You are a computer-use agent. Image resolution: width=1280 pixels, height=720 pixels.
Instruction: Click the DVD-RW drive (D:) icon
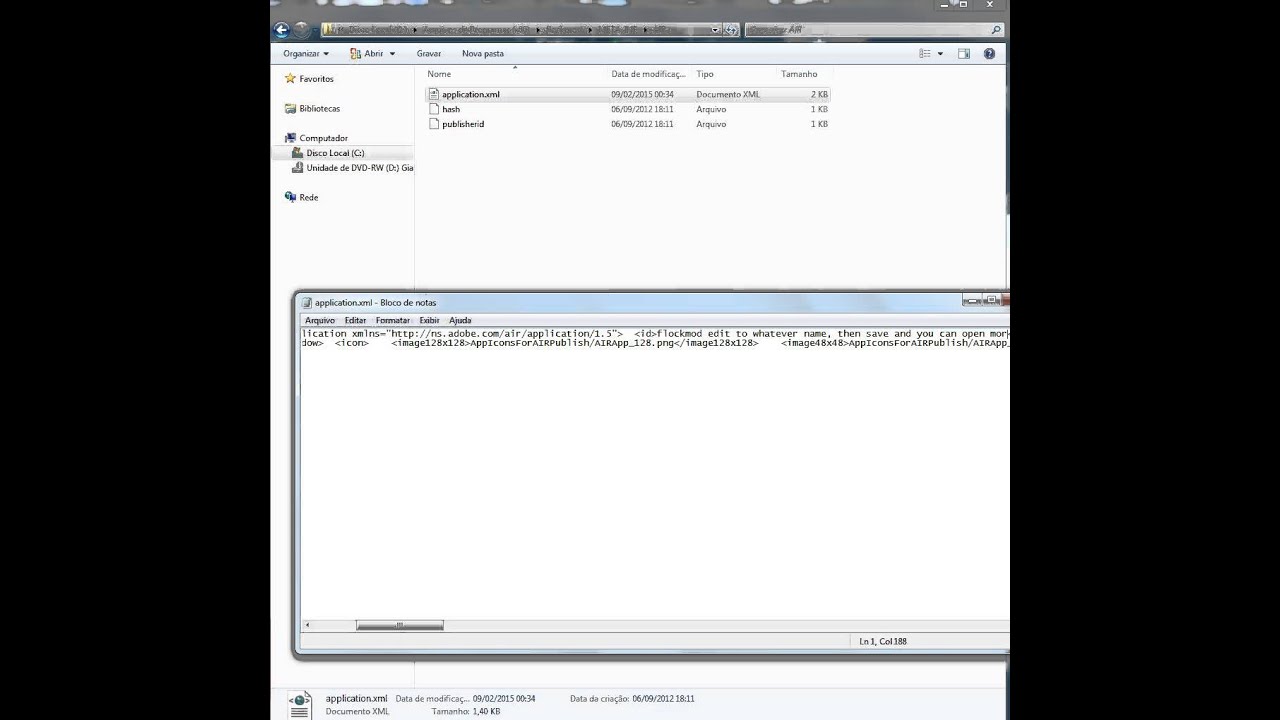point(297,168)
